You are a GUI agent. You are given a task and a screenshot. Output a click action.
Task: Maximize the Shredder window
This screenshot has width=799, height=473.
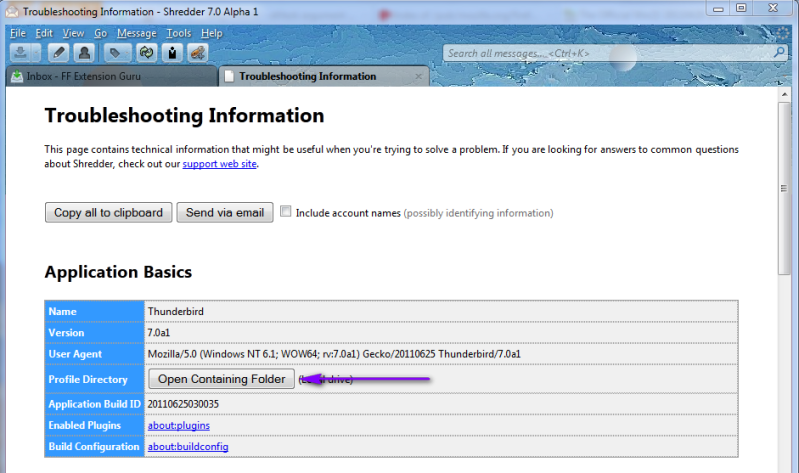[741, 8]
